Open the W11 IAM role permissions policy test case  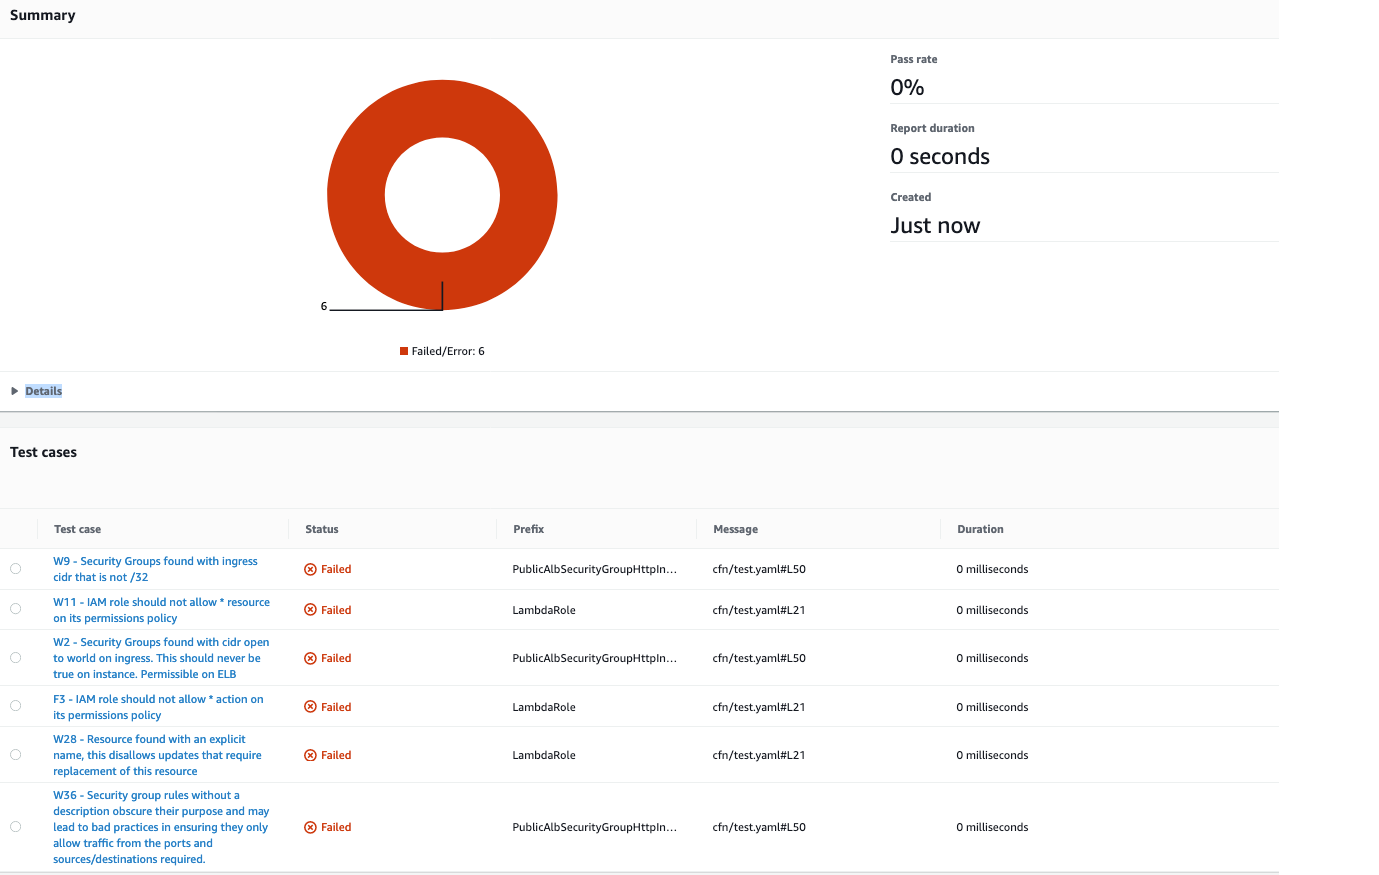160,609
